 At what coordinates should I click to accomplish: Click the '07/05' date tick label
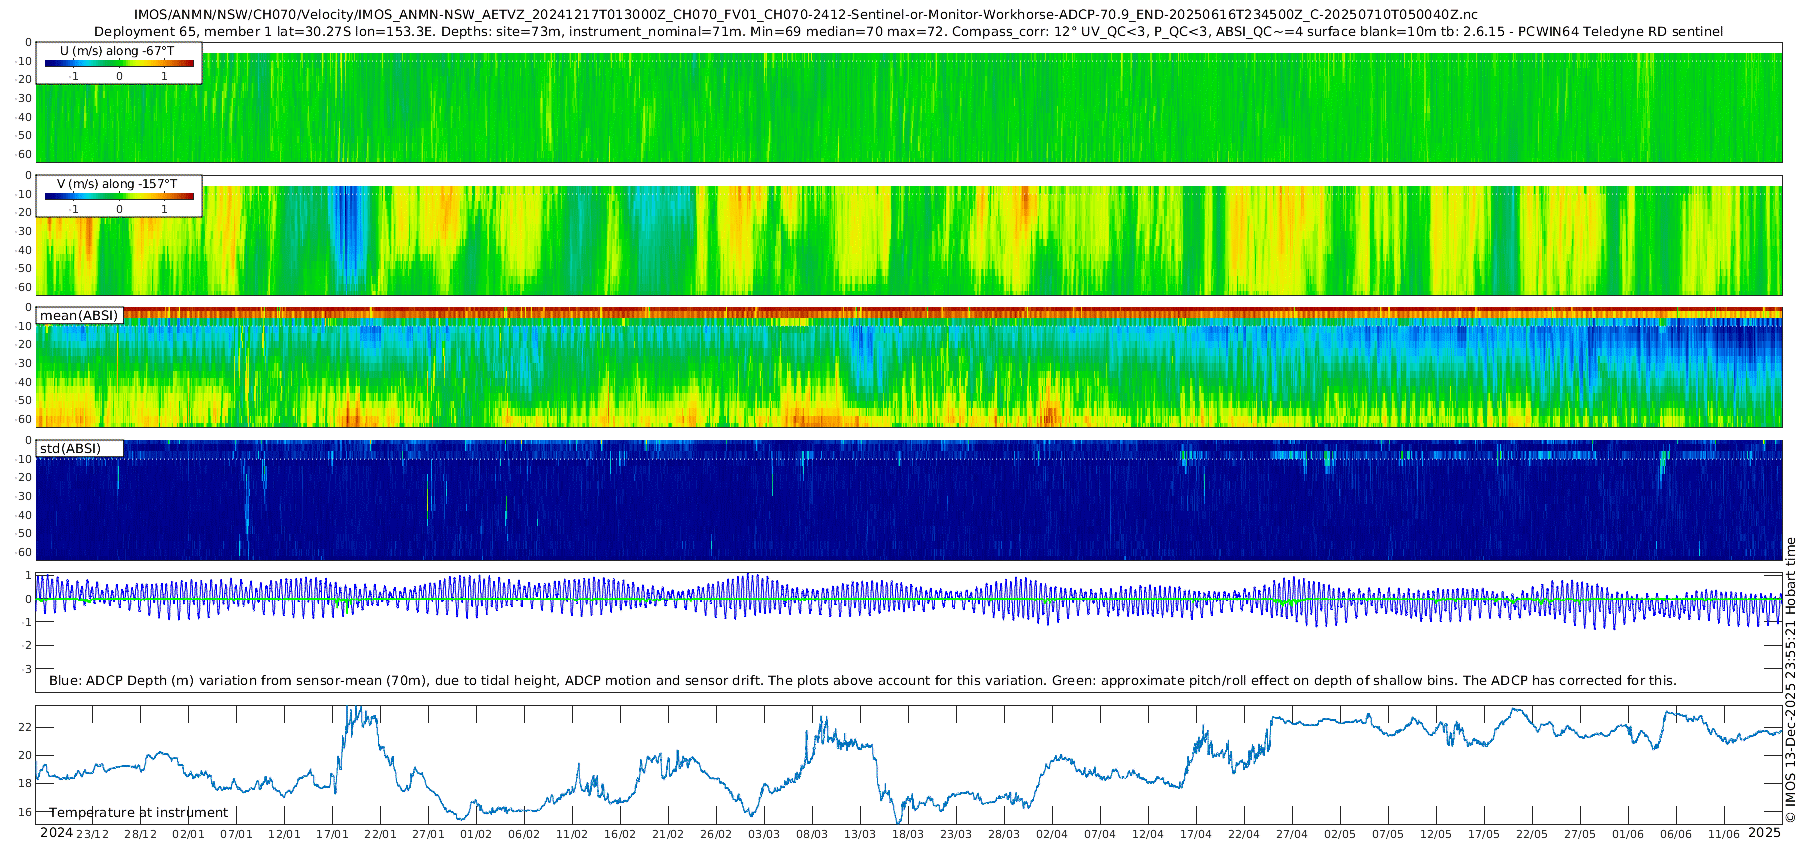tap(1389, 834)
